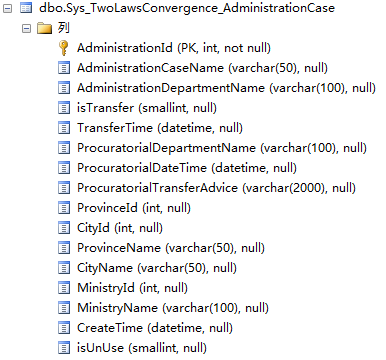This screenshot has width=386, height=360.
Task: Select the ProcuratorialDateTime column
Action: (187, 168)
